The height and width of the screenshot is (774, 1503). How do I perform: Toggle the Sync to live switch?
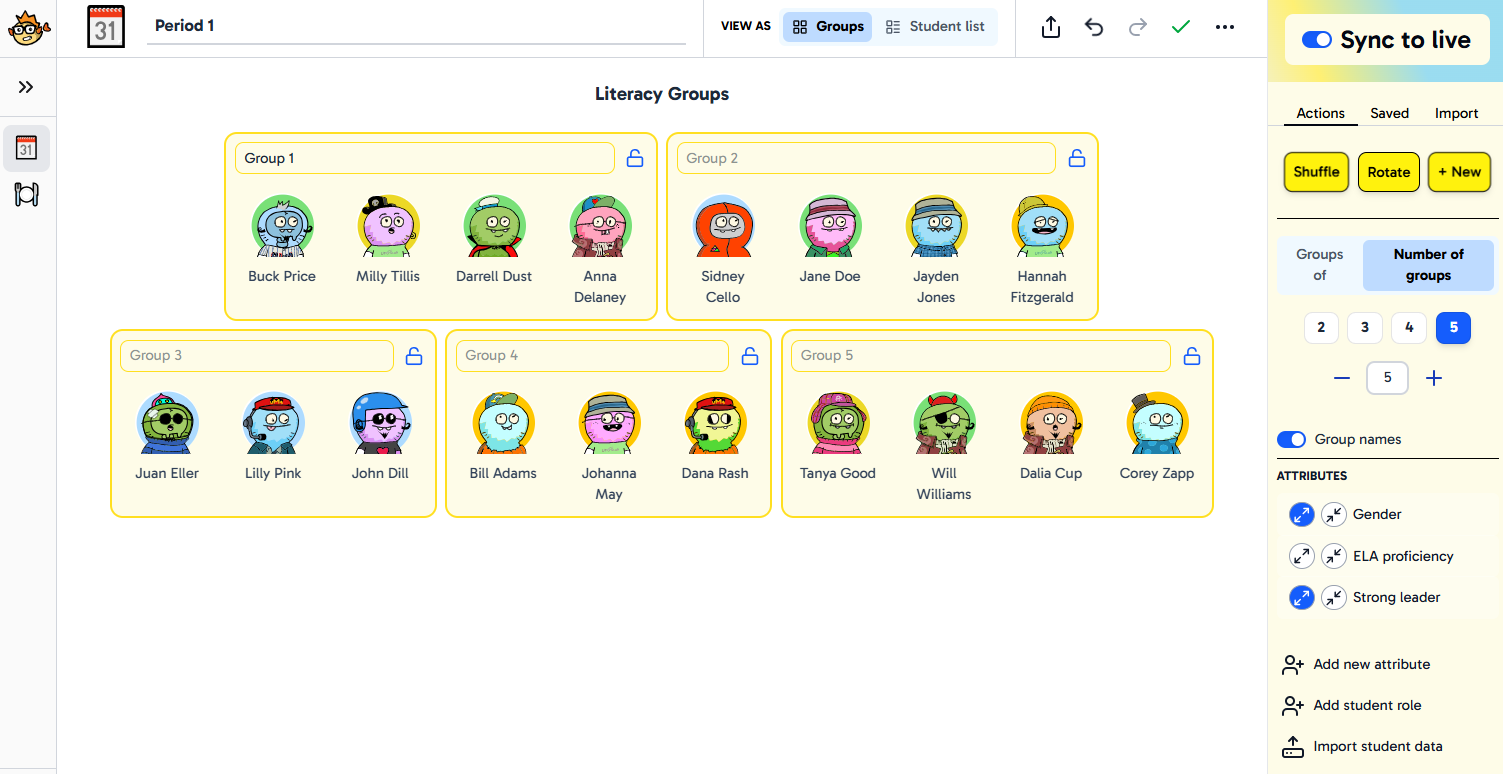(1316, 40)
